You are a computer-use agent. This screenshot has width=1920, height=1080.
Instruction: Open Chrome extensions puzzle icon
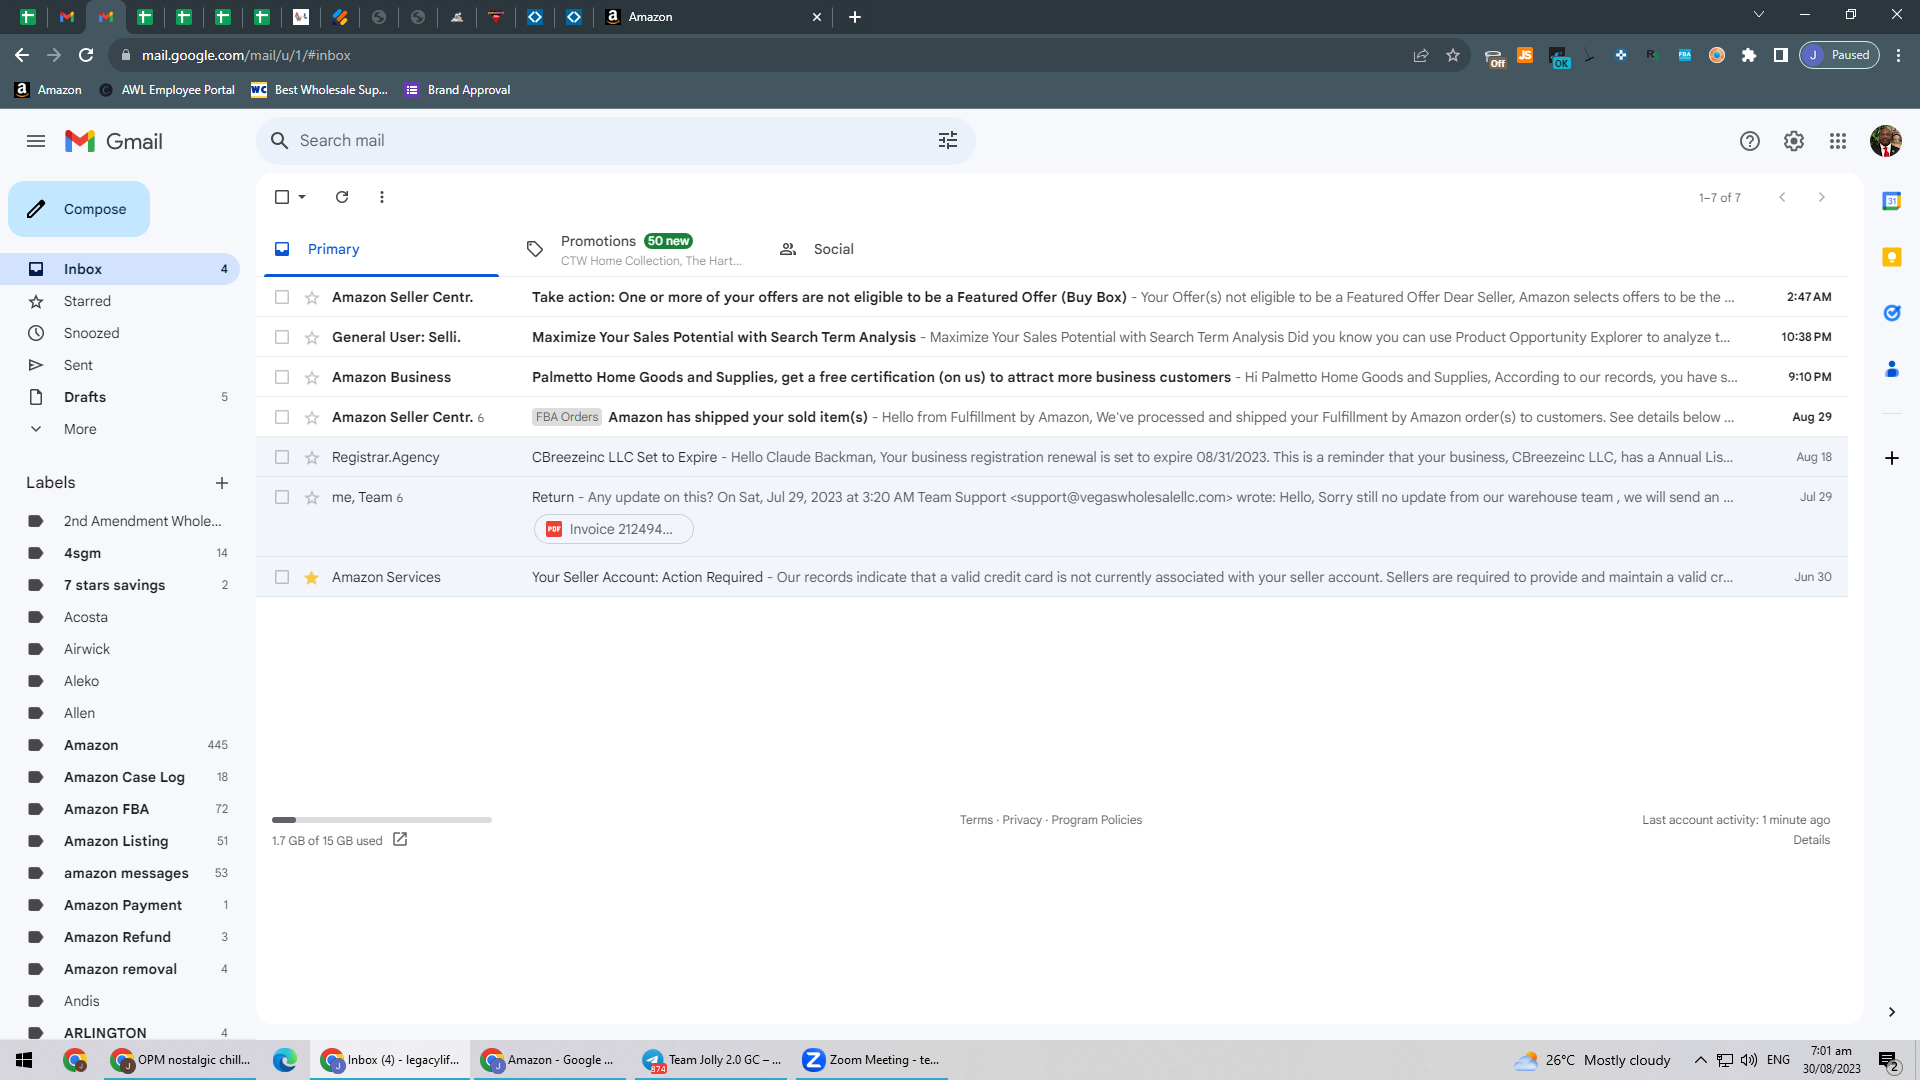(x=1749, y=55)
